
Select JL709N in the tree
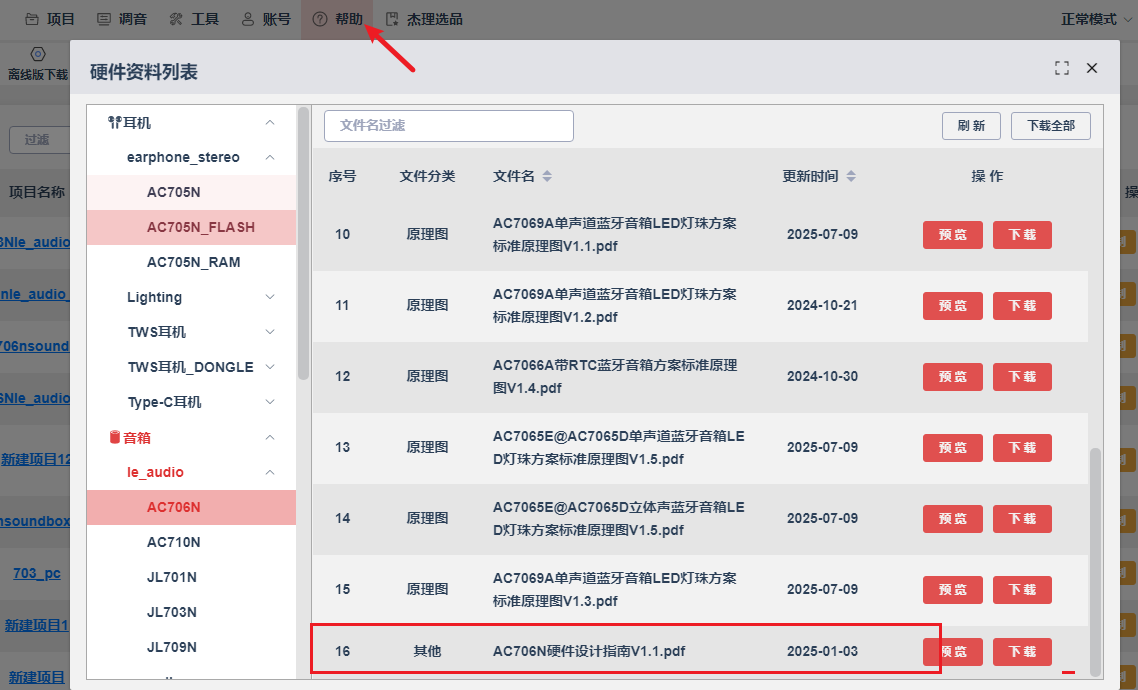pyautogui.click(x=192, y=646)
